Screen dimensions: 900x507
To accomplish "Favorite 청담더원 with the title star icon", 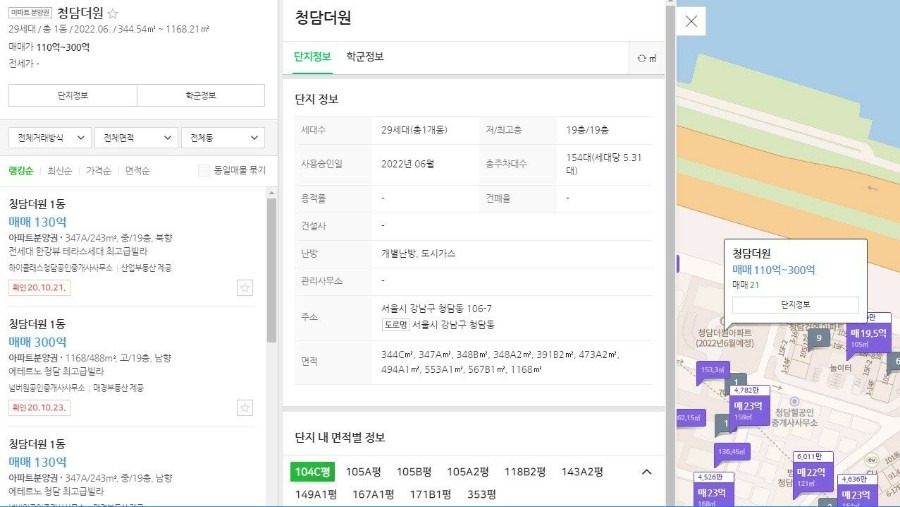I will pyautogui.click(x=113, y=13).
